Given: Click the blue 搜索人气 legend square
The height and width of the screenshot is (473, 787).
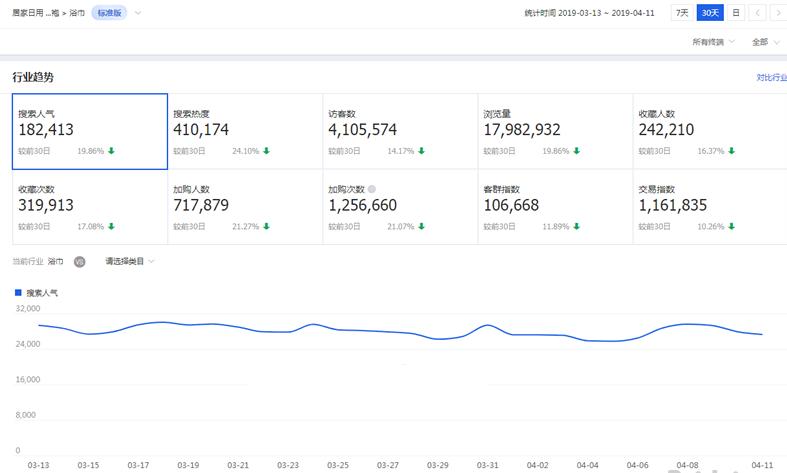Looking at the screenshot, I should (x=18, y=293).
